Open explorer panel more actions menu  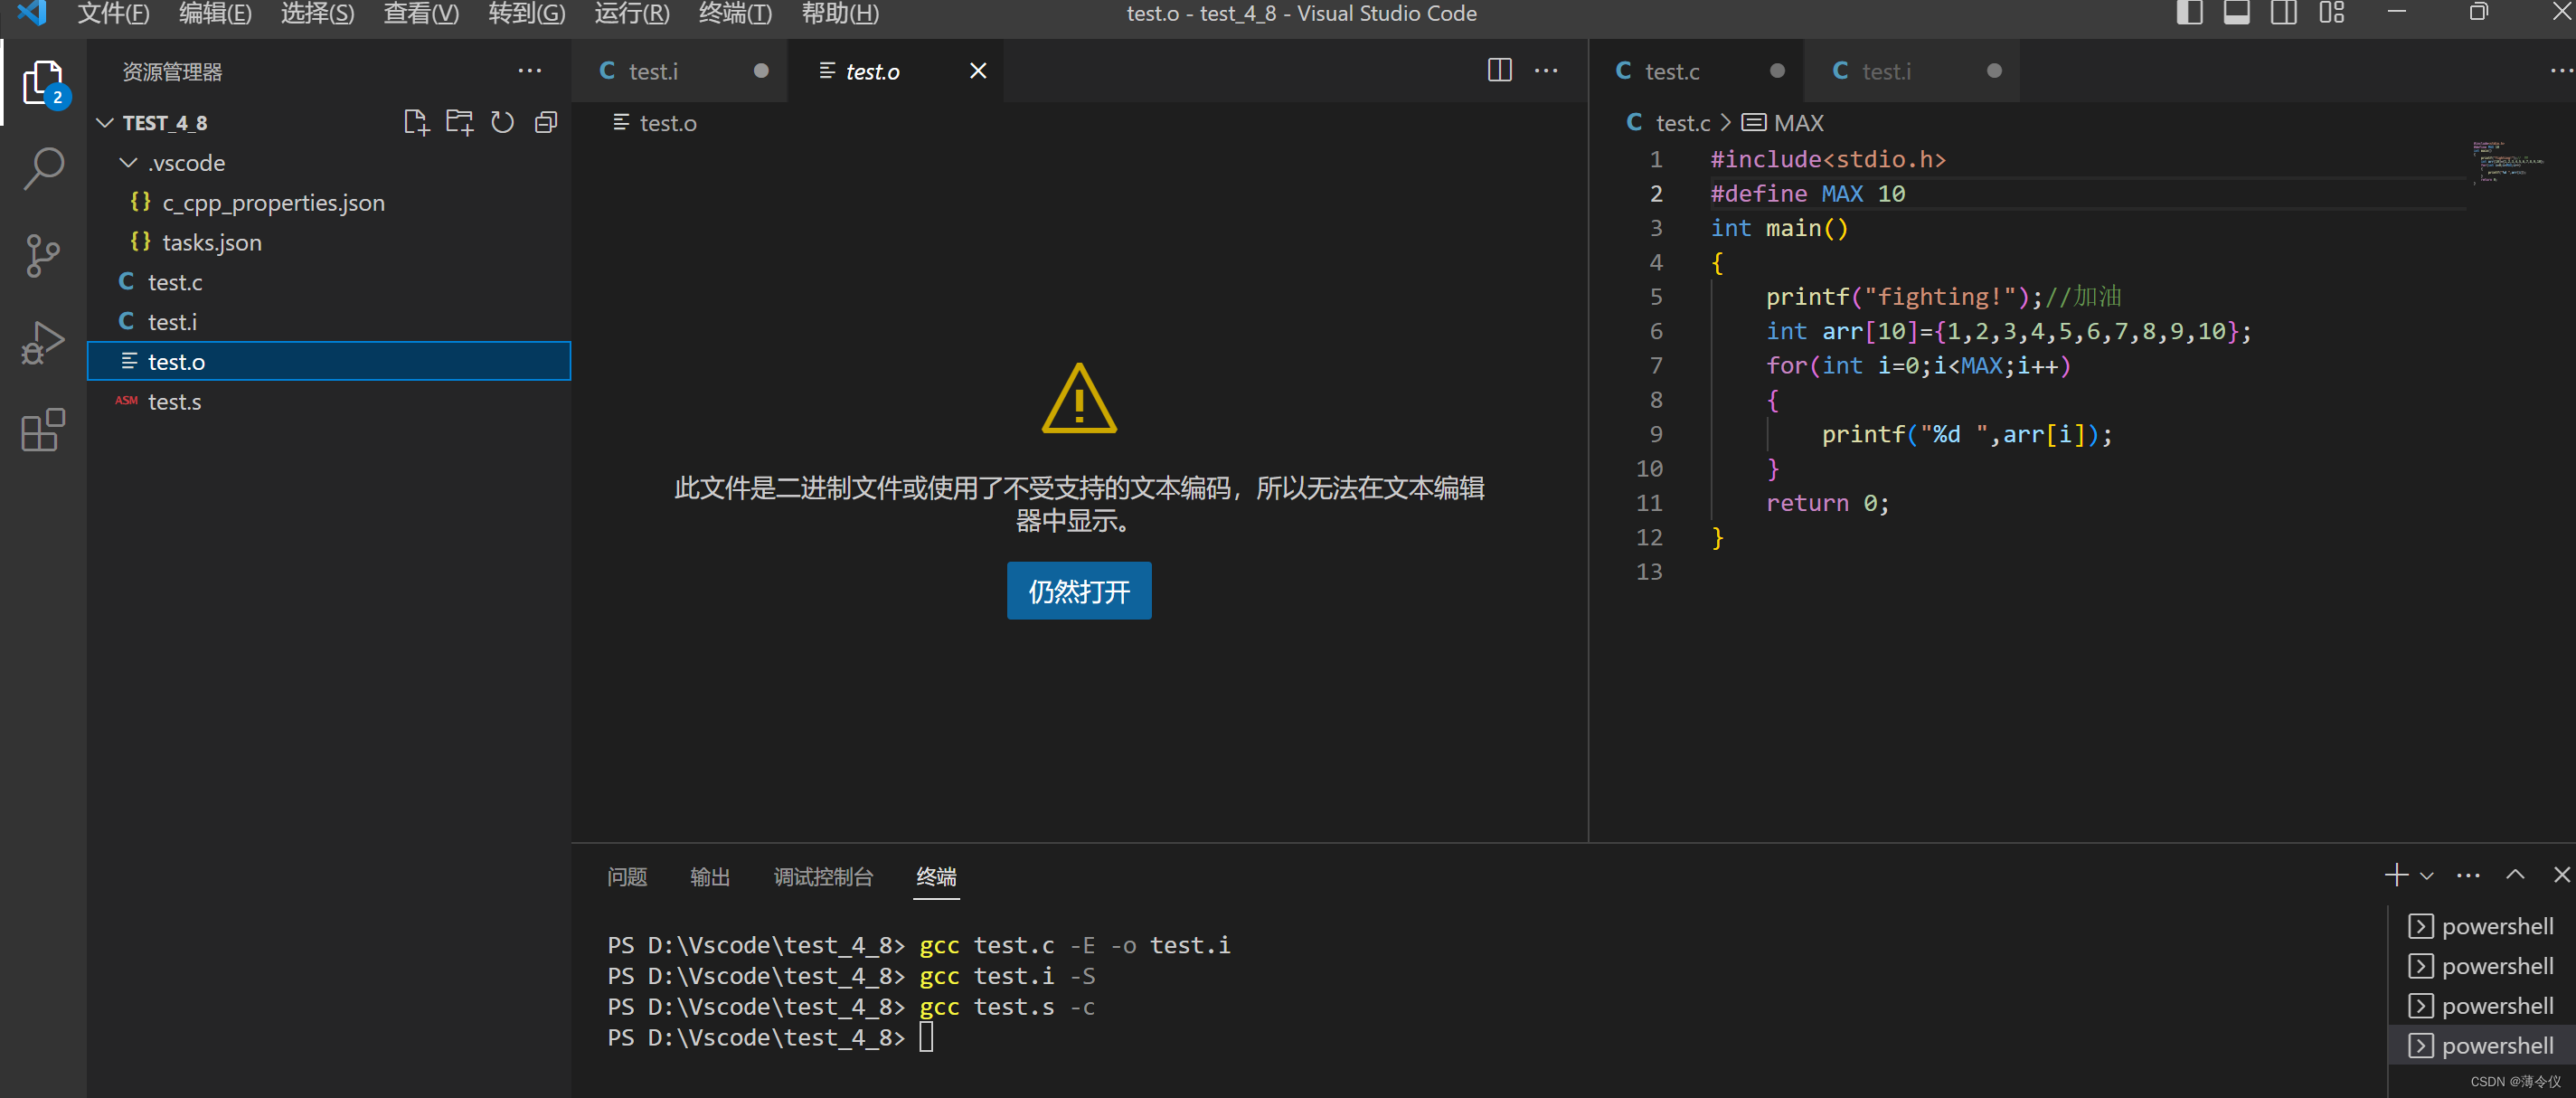pyautogui.click(x=529, y=71)
